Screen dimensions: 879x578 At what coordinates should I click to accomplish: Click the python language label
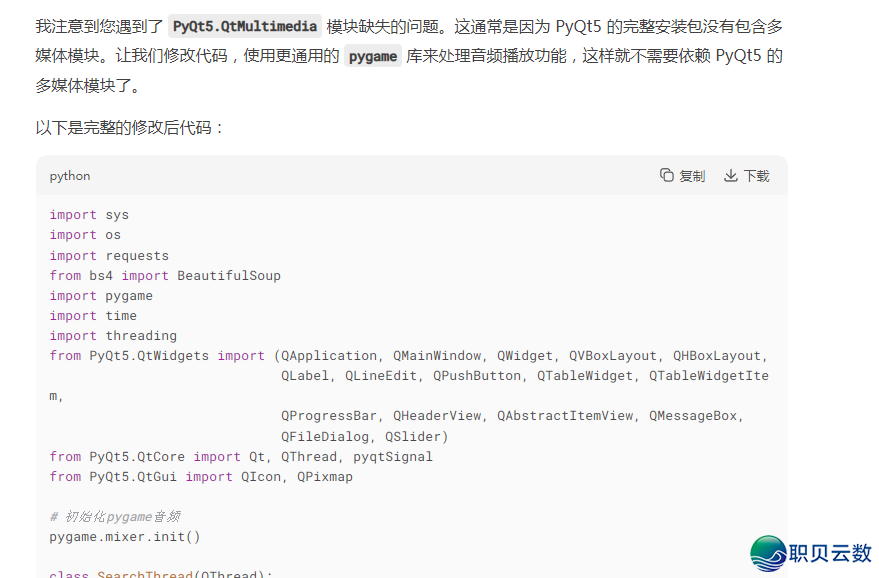point(70,176)
